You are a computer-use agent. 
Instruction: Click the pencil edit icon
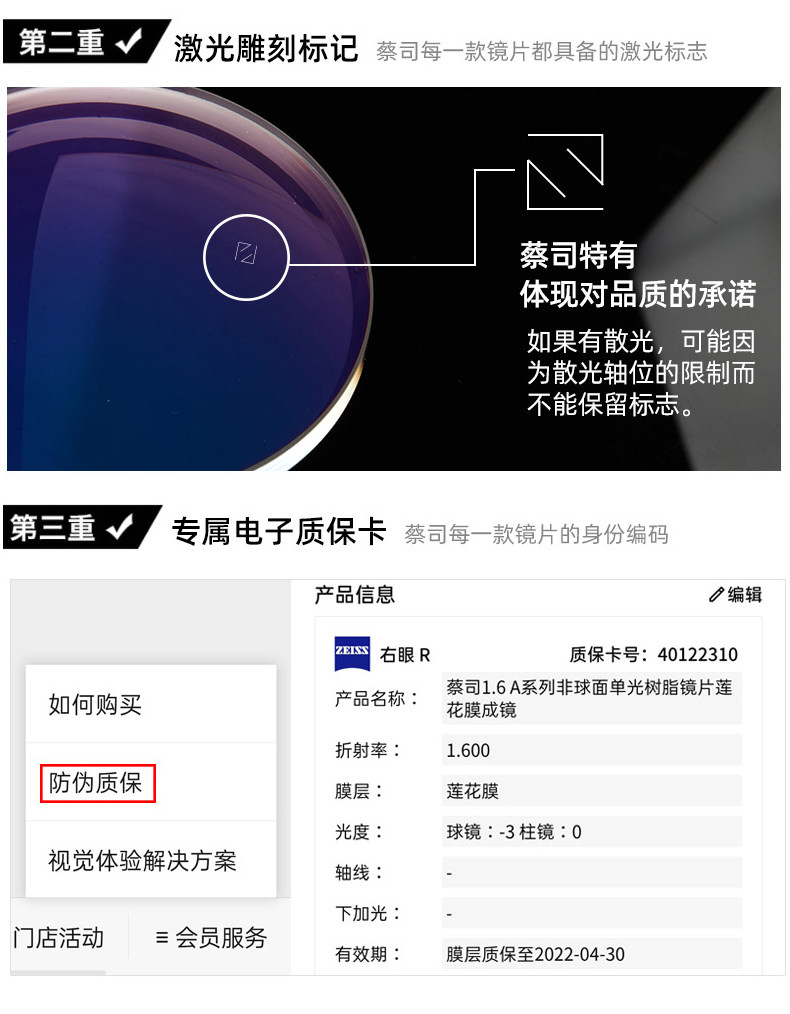pyautogui.click(x=716, y=594)
